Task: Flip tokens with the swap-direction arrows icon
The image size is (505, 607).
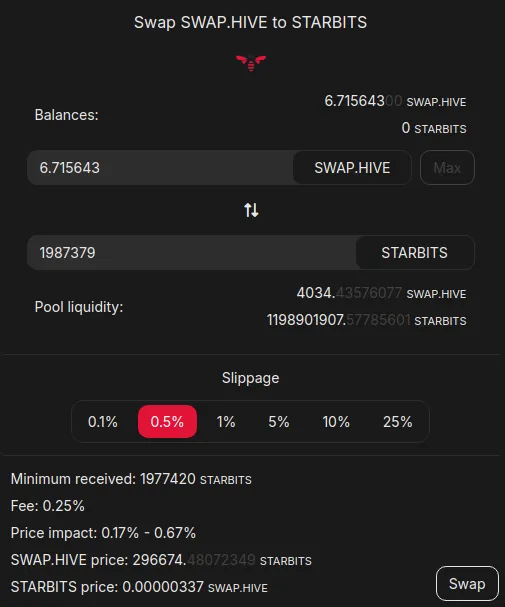Action: tap(251, 210)
